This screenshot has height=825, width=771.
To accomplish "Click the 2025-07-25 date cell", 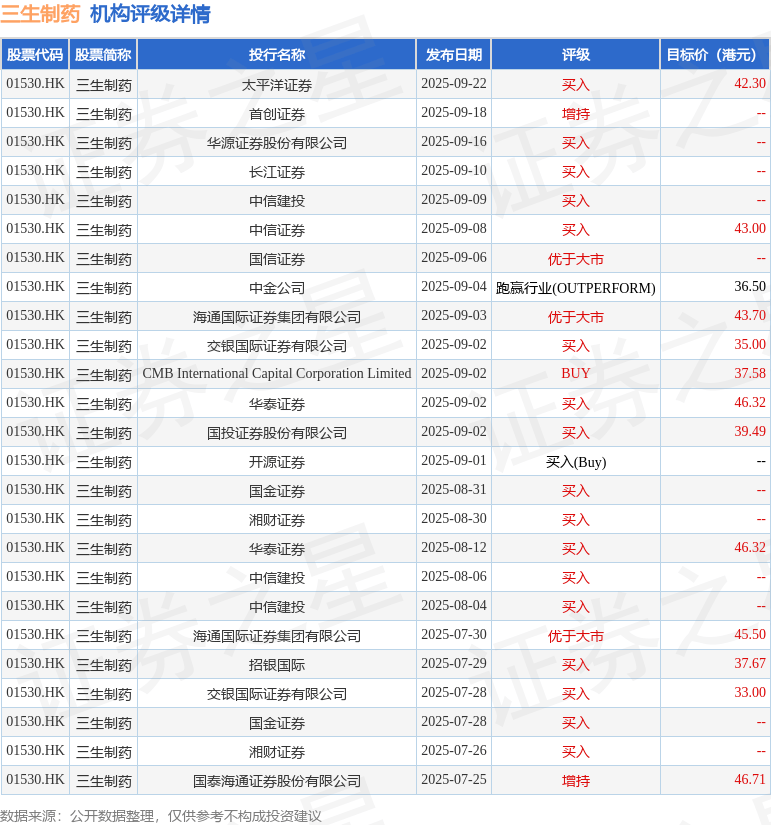I will (454, 780).
